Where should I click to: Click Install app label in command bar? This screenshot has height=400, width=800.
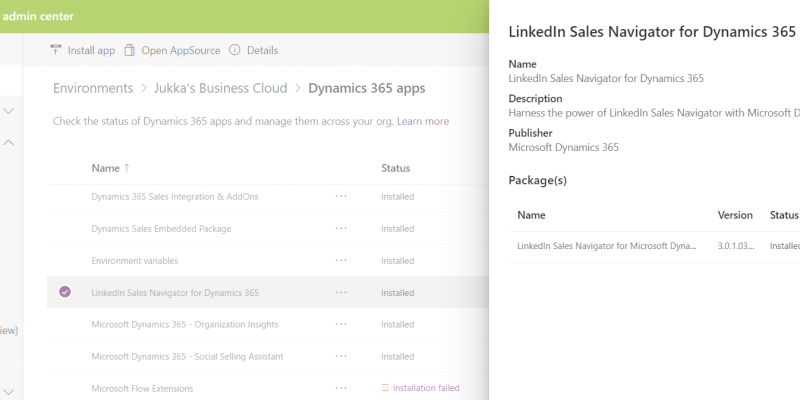coord(91,51)
